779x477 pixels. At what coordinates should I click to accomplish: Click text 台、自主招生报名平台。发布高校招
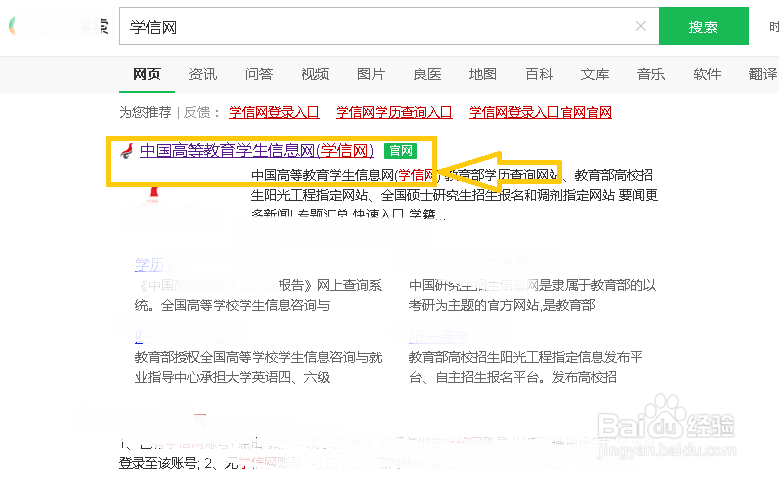pos(513,377)
